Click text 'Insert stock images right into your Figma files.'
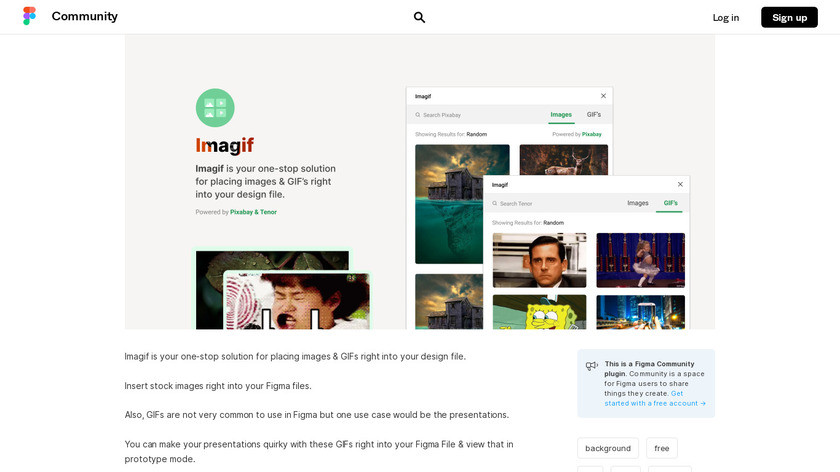 pyautogui.click(x=218, y=386)
